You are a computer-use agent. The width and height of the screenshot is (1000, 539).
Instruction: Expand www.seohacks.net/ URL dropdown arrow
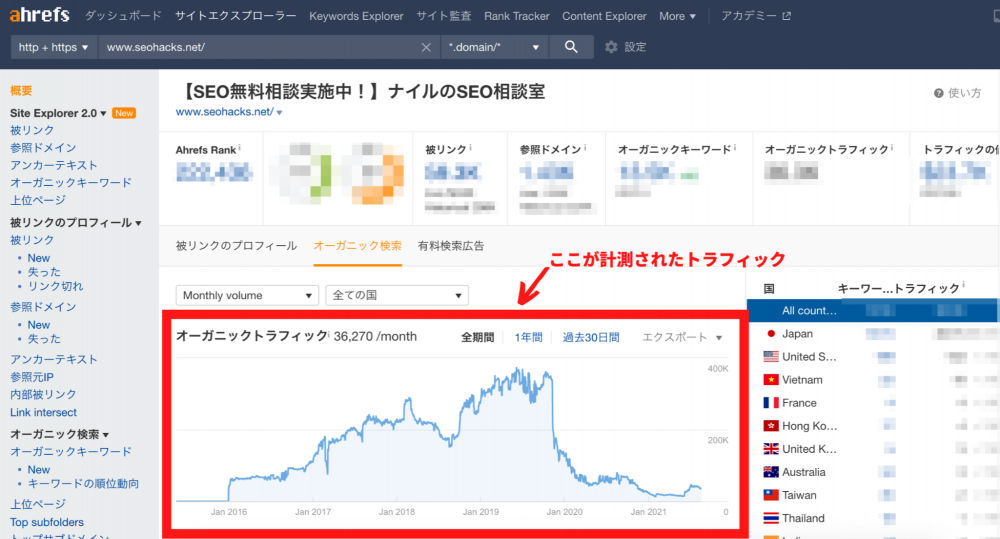tap(279, 113)
